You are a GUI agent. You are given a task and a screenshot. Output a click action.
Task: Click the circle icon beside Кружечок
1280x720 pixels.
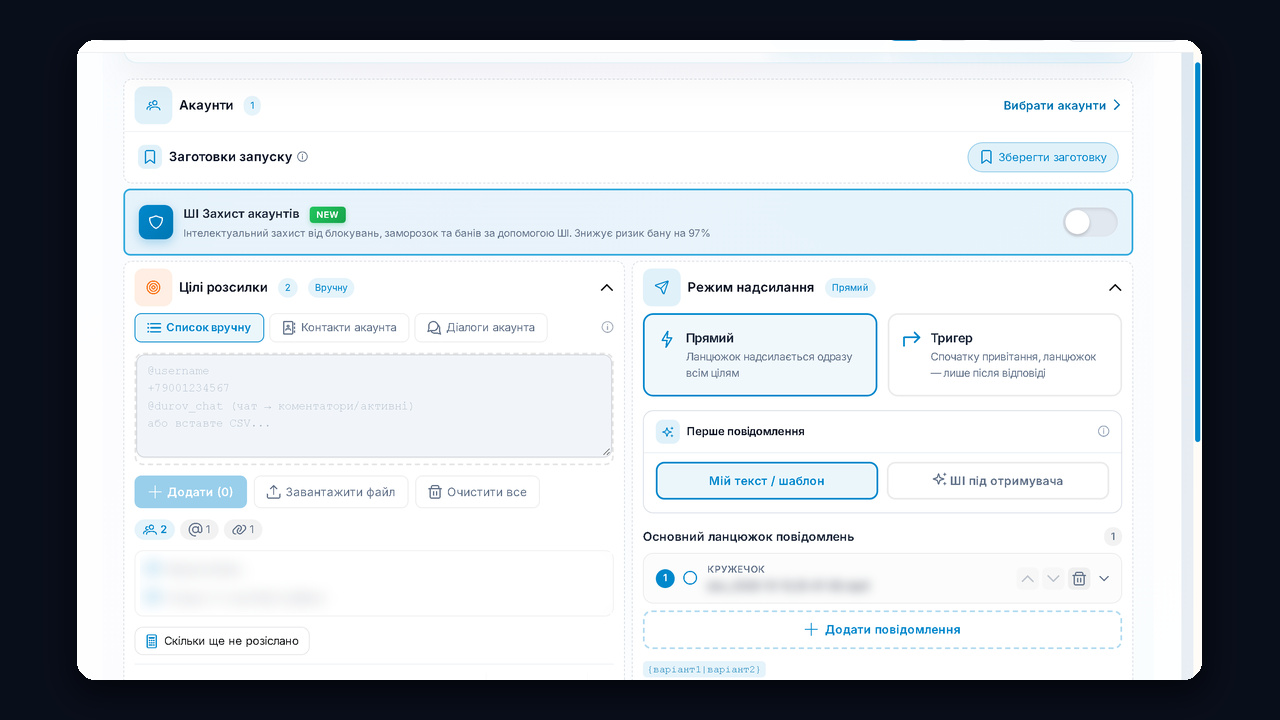point(690,578)
